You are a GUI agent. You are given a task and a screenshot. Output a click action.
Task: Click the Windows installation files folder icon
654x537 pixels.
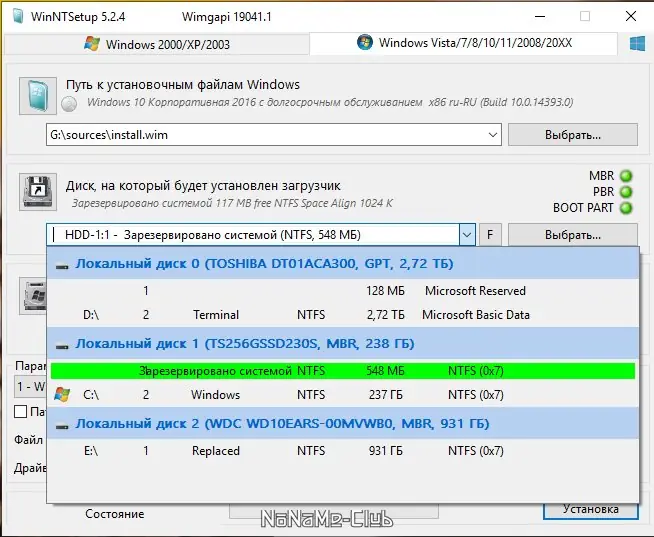click(x=38, y=96)
